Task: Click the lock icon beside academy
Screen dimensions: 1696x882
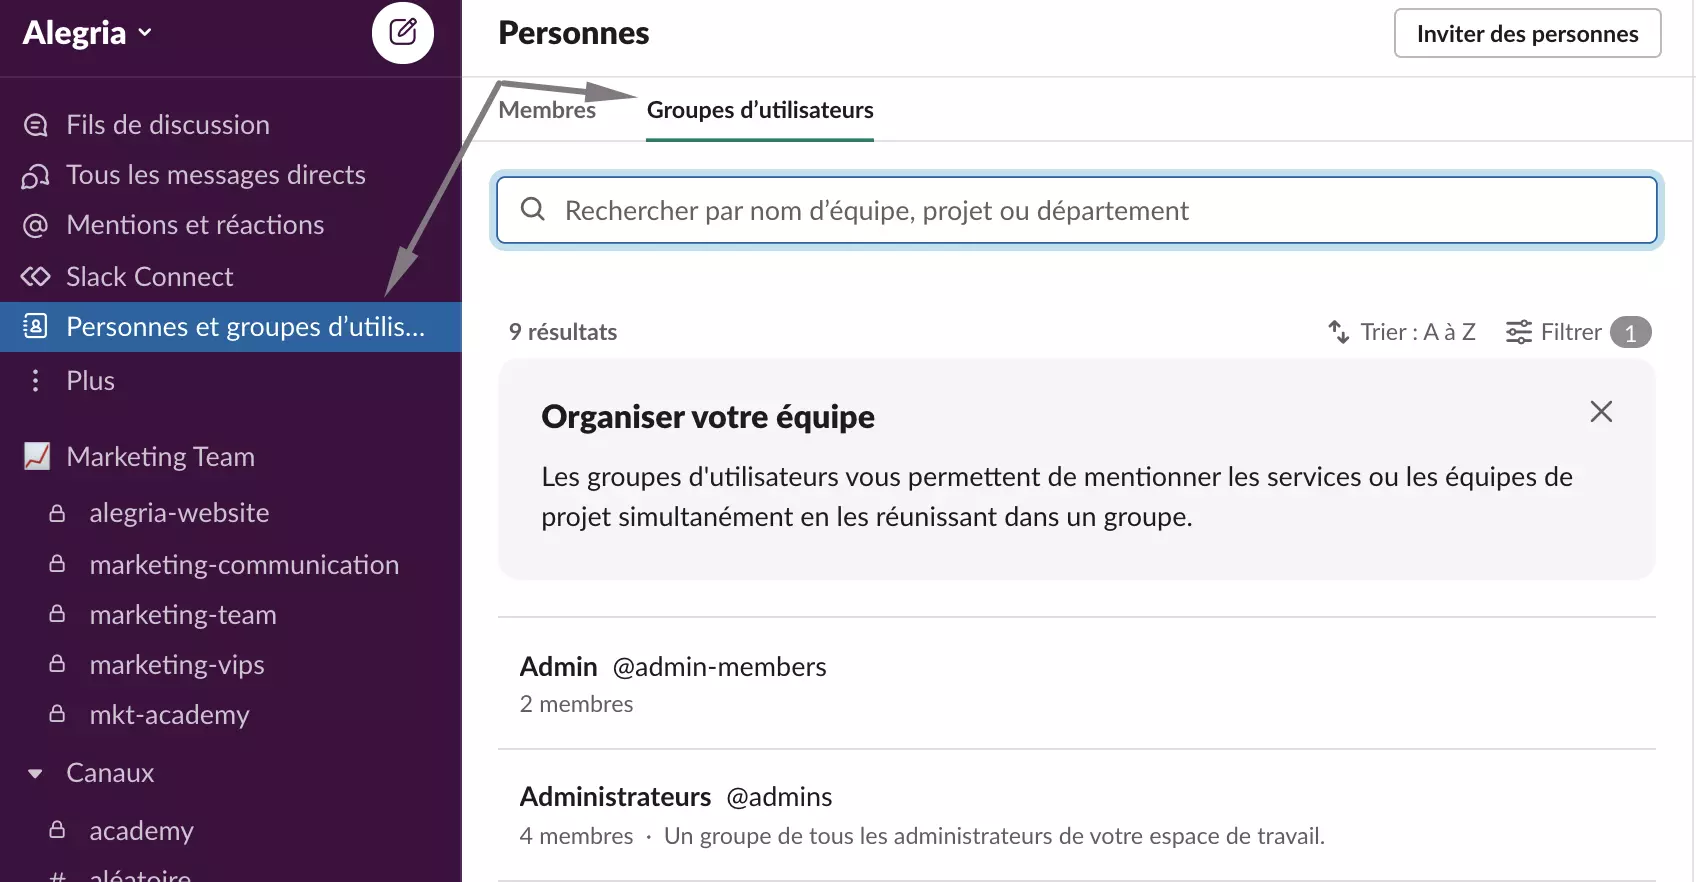Action: (x=57, y=830)
